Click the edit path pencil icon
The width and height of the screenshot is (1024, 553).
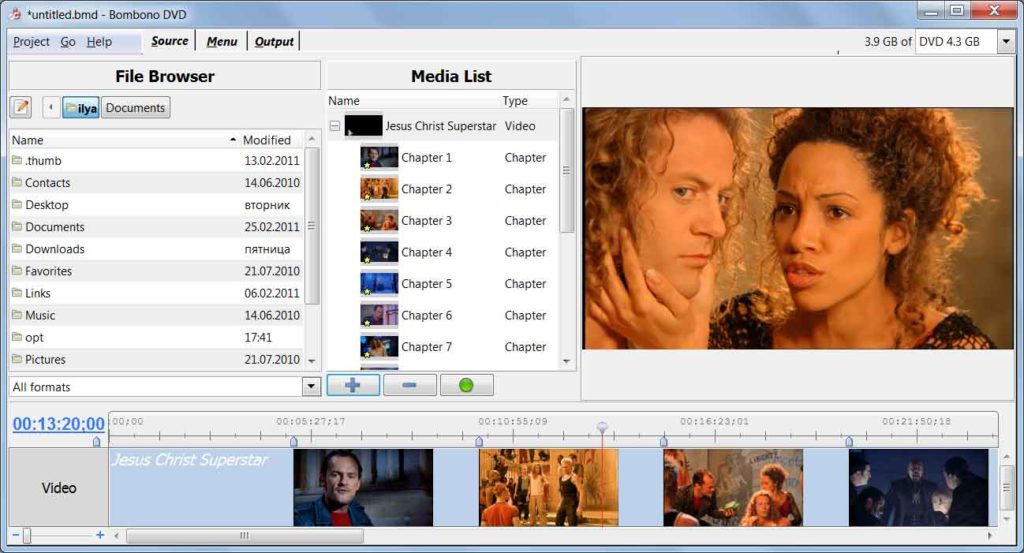coord(21,107)
